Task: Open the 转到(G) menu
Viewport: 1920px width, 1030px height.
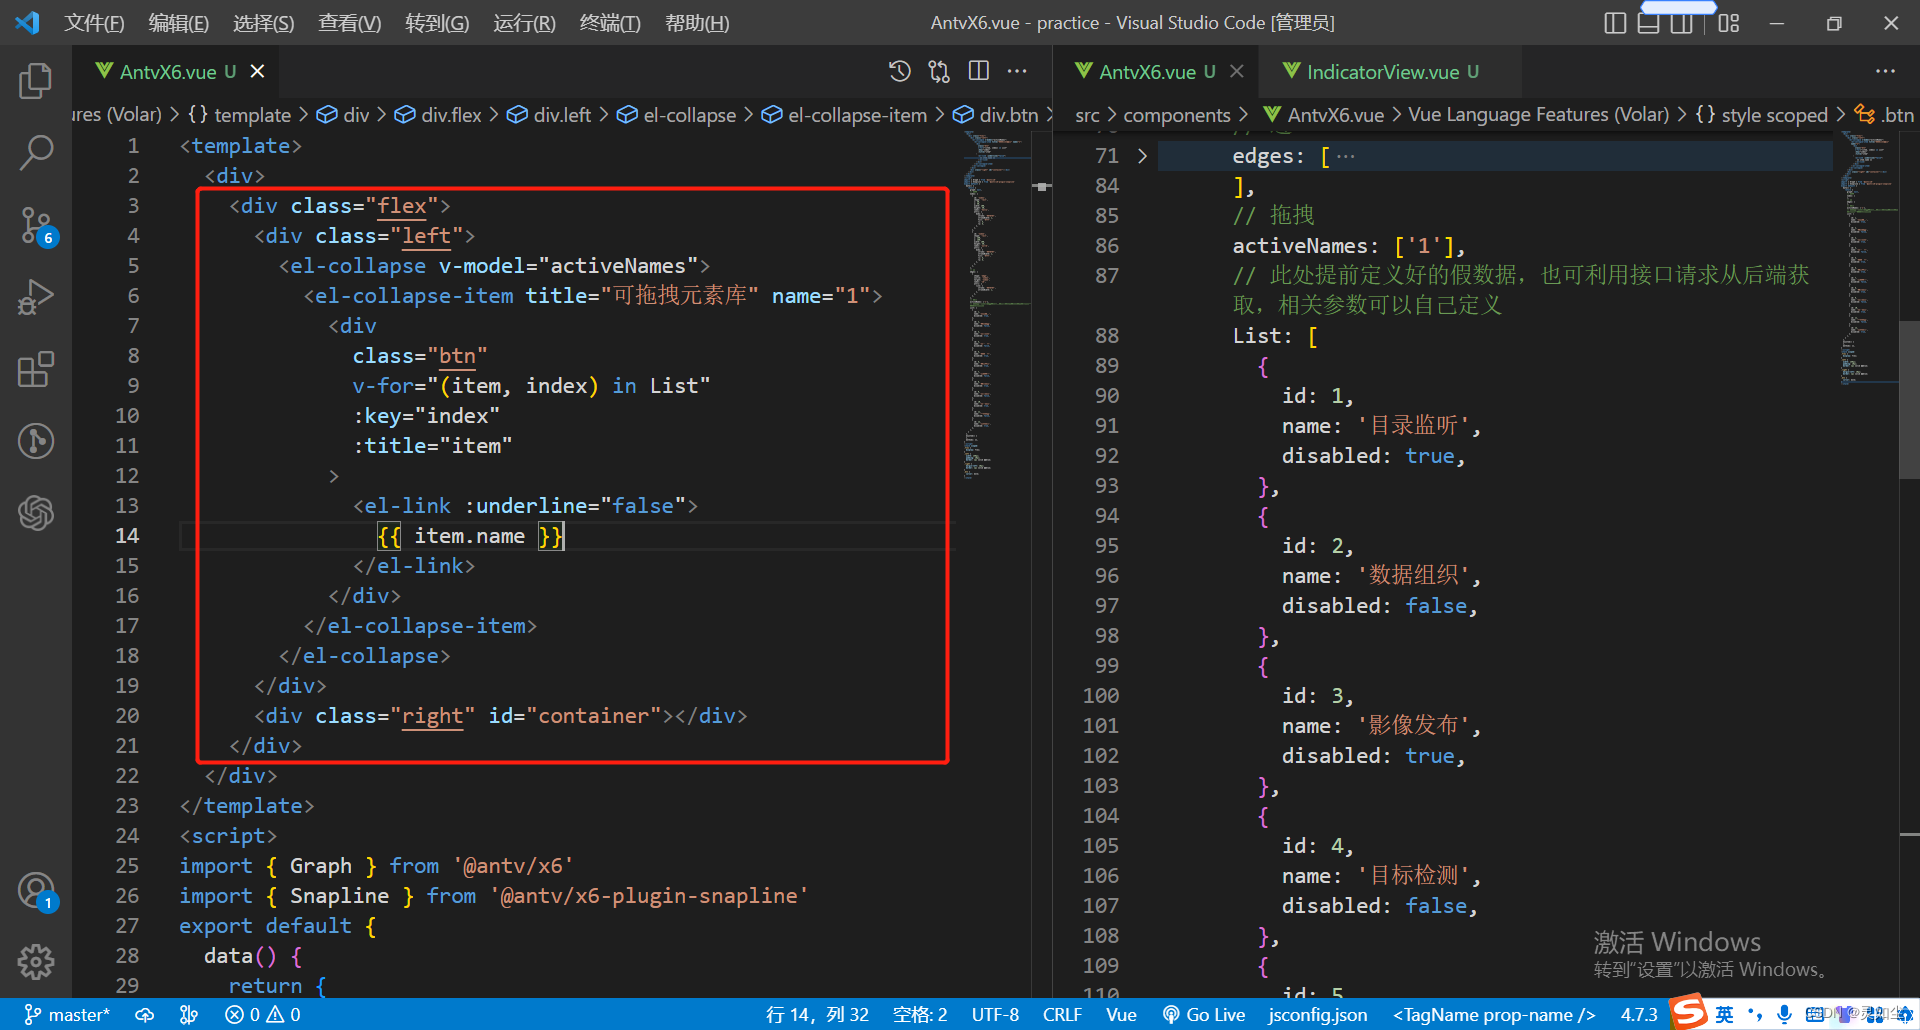Action: point(437,23)
